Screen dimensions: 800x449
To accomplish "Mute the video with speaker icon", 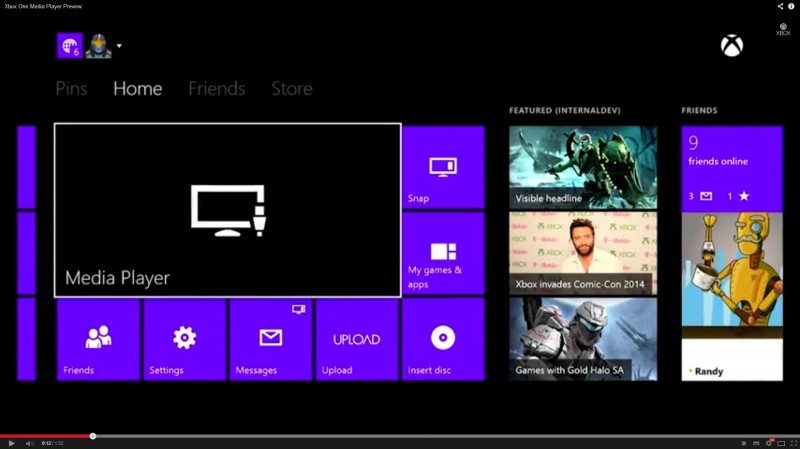I will pos(29,443).
